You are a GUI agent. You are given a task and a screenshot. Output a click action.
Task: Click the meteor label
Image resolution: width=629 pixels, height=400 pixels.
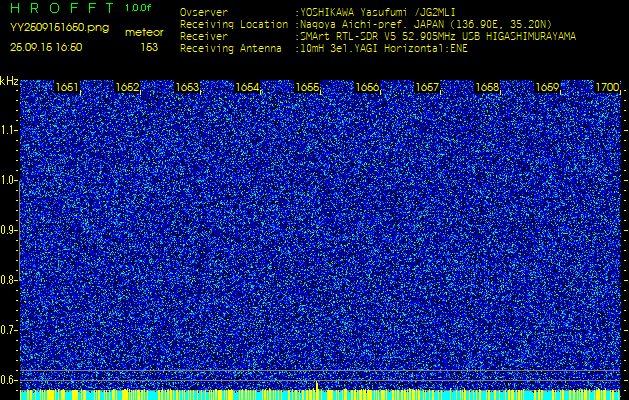[x=144, y=33]
